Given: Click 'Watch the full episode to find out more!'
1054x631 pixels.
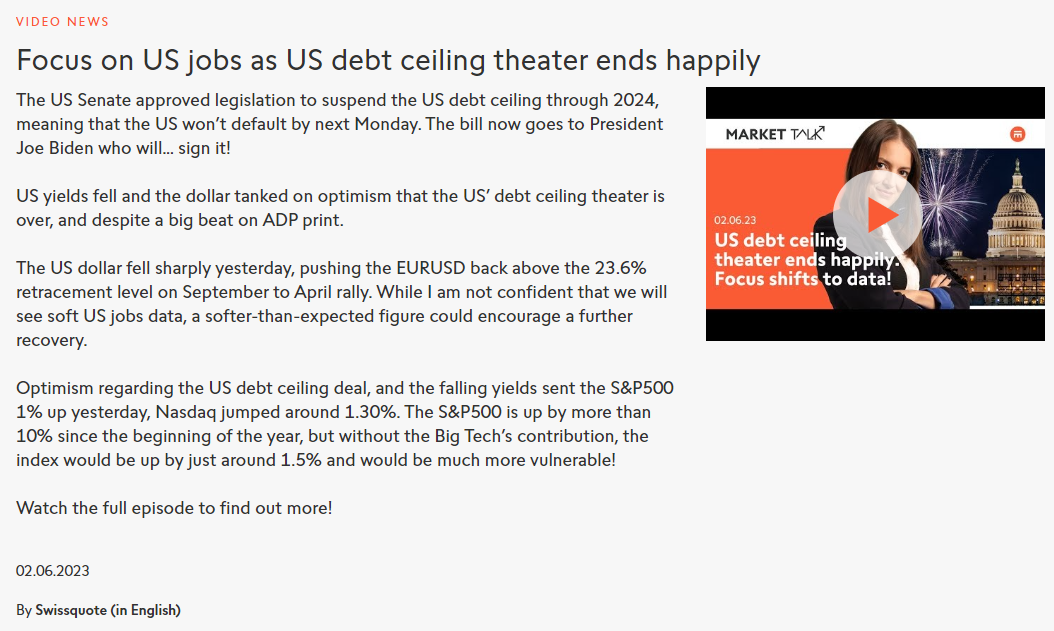Looking at the screenshot, I should click(174, 508).
